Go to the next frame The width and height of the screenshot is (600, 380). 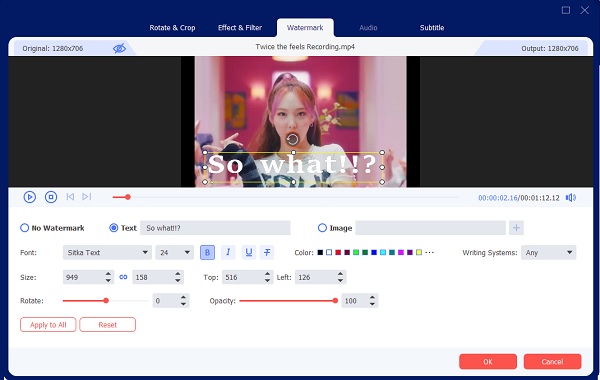click(x=87, y=197)
